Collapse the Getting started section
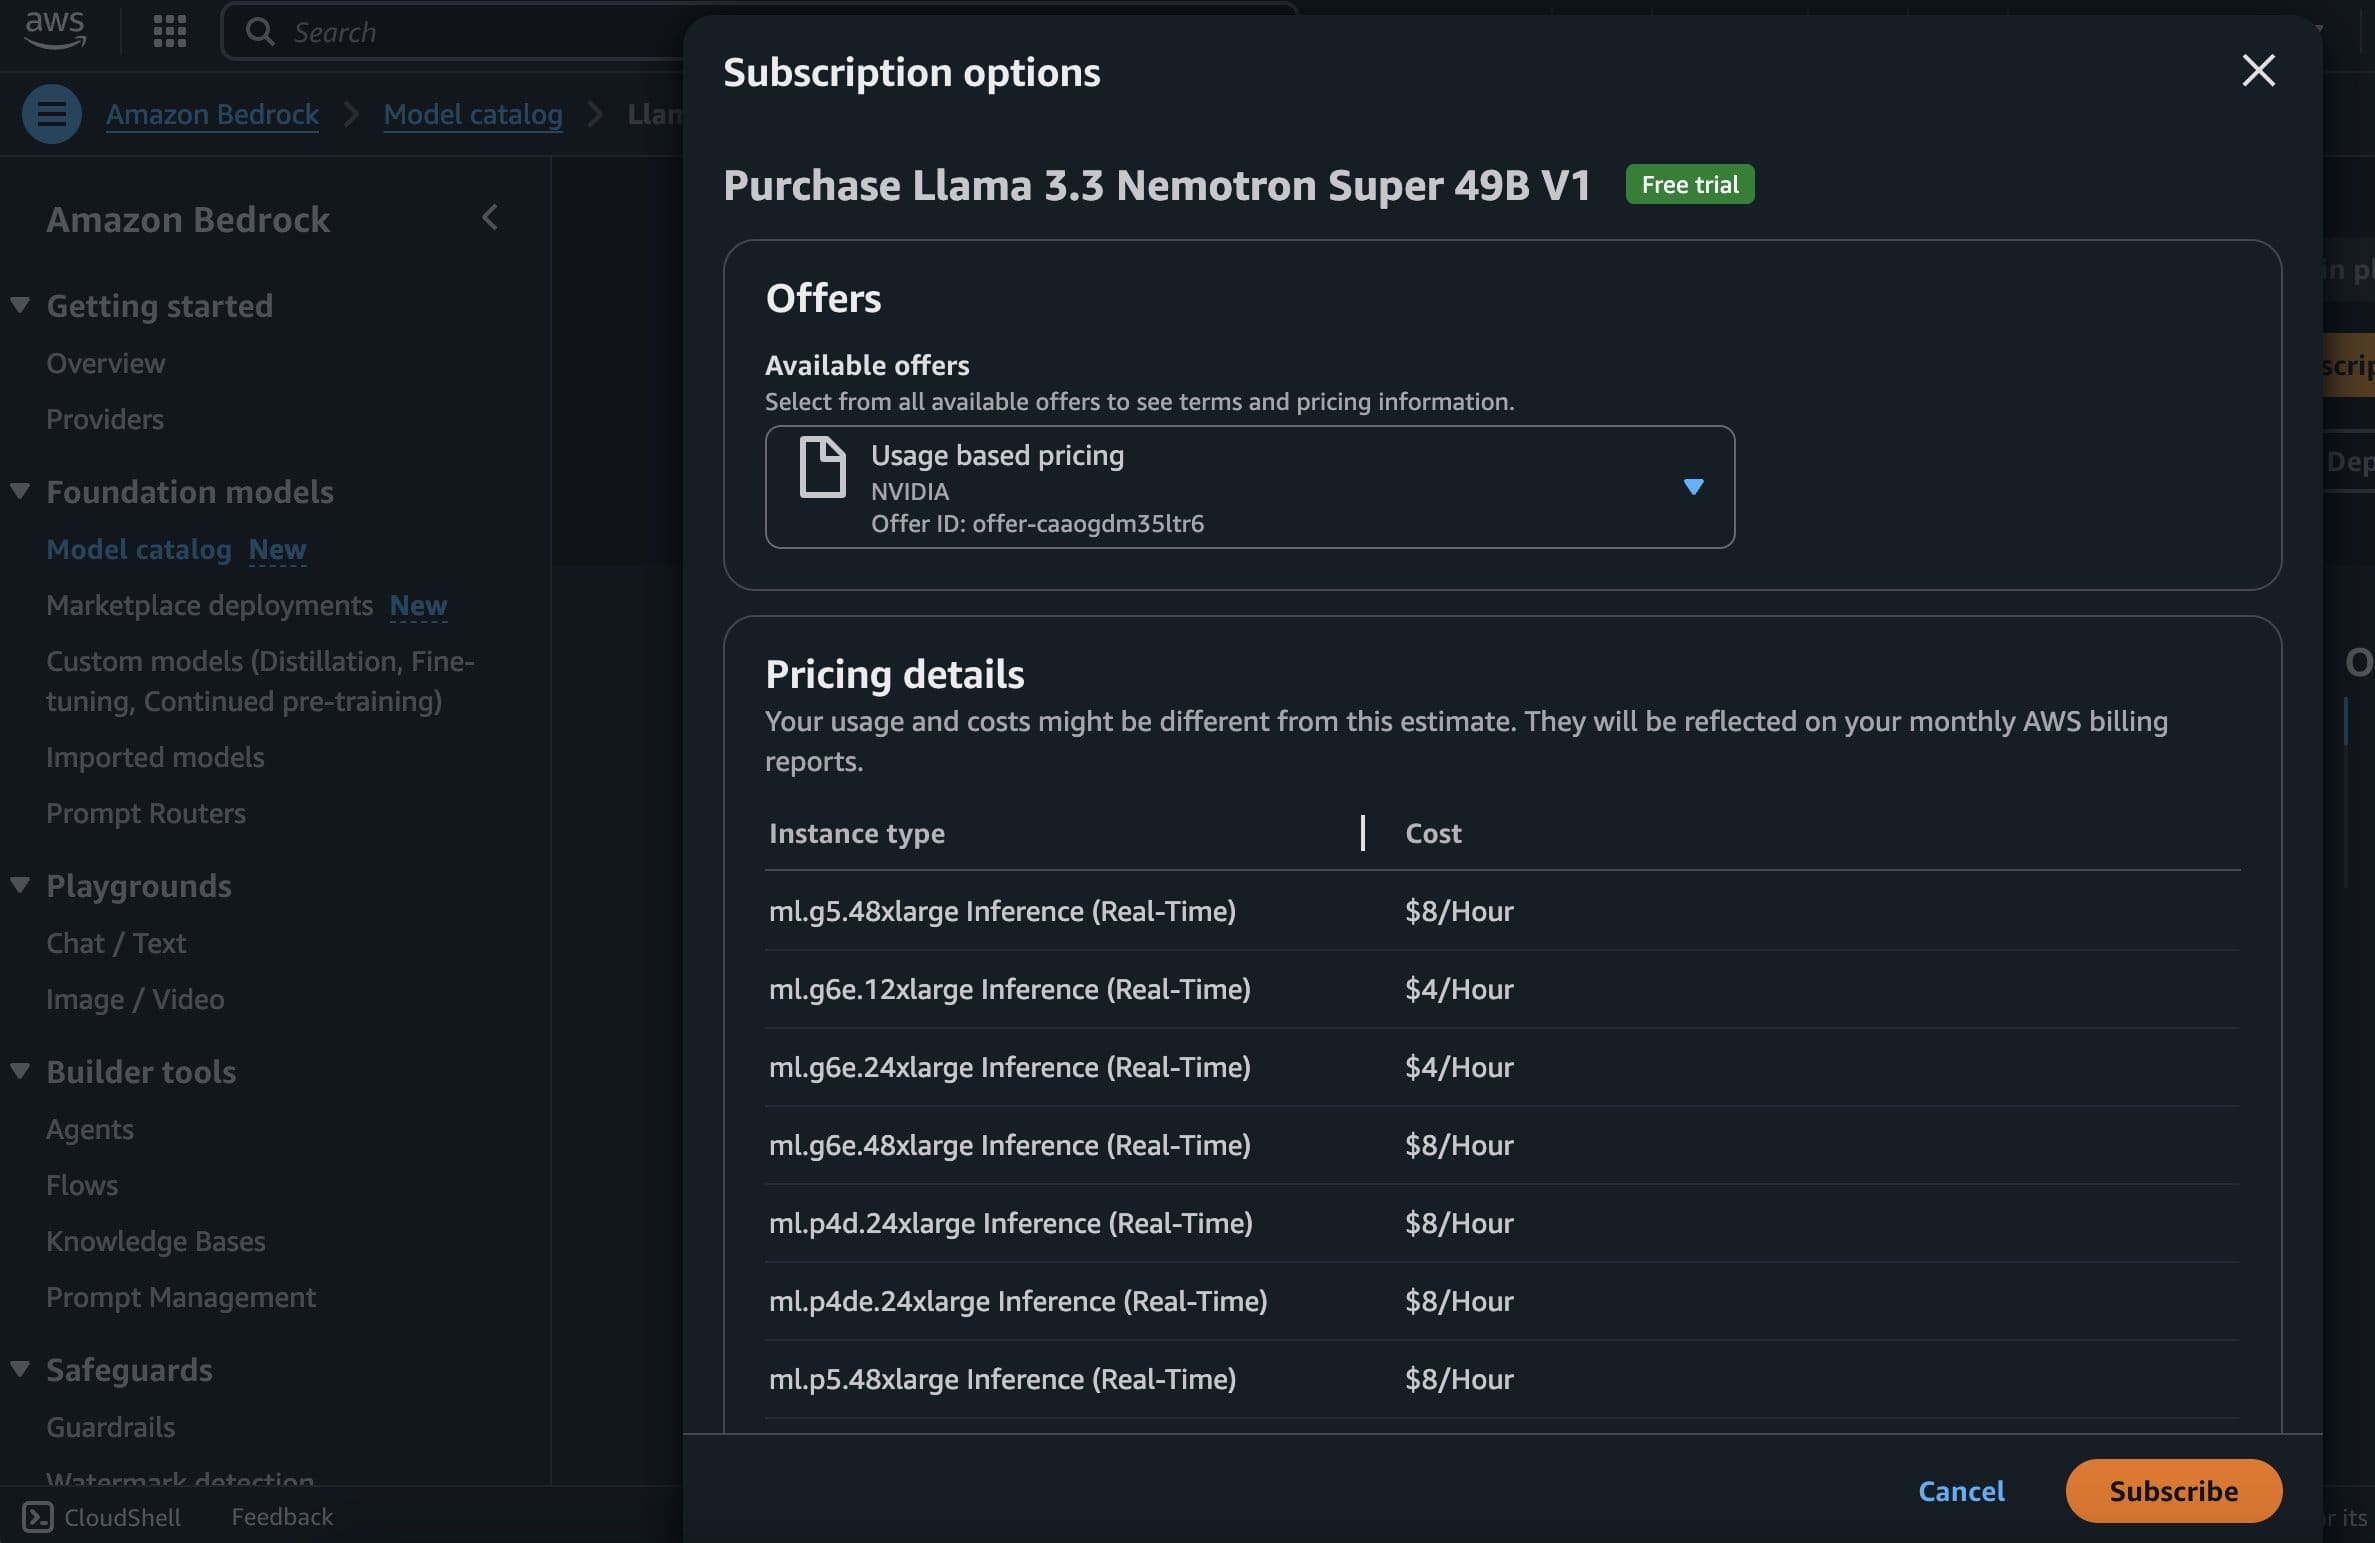 click(x=20, y=305)
